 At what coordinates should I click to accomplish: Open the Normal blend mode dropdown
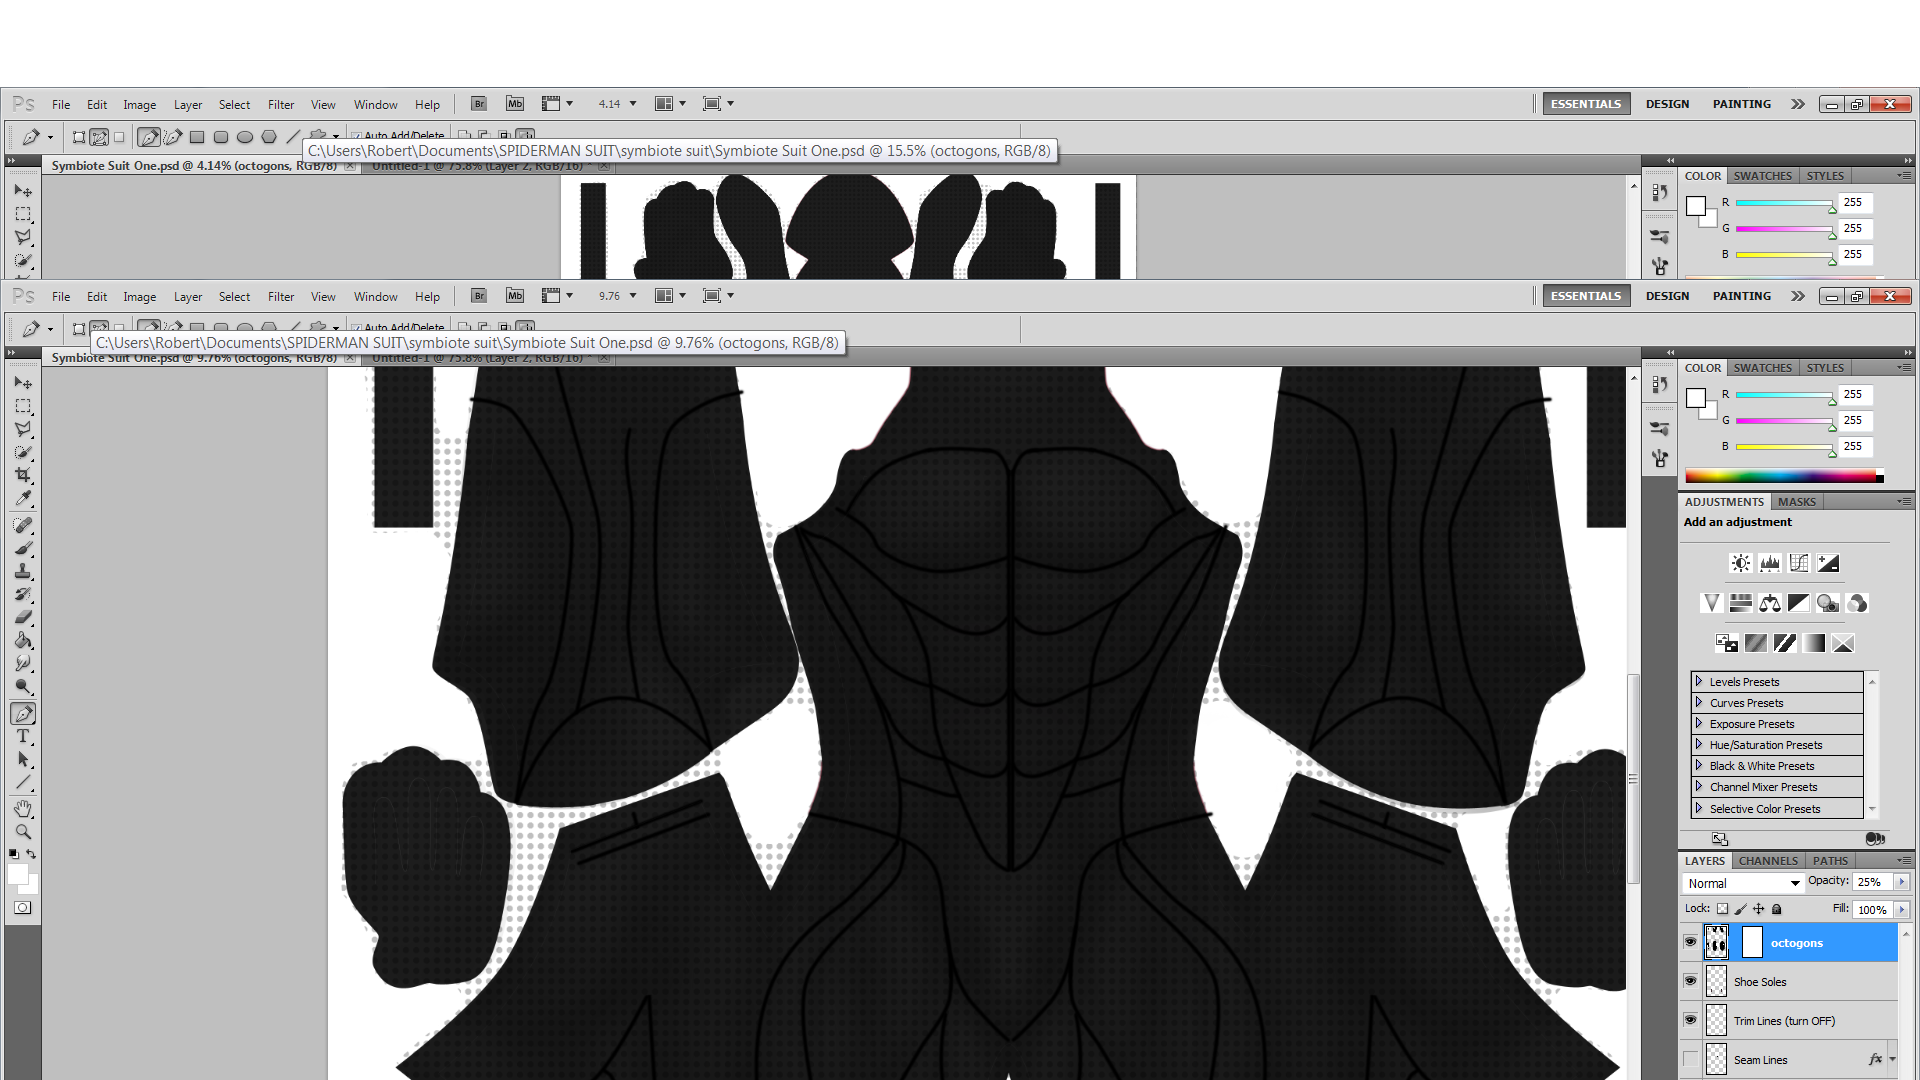coord(1743,883)
